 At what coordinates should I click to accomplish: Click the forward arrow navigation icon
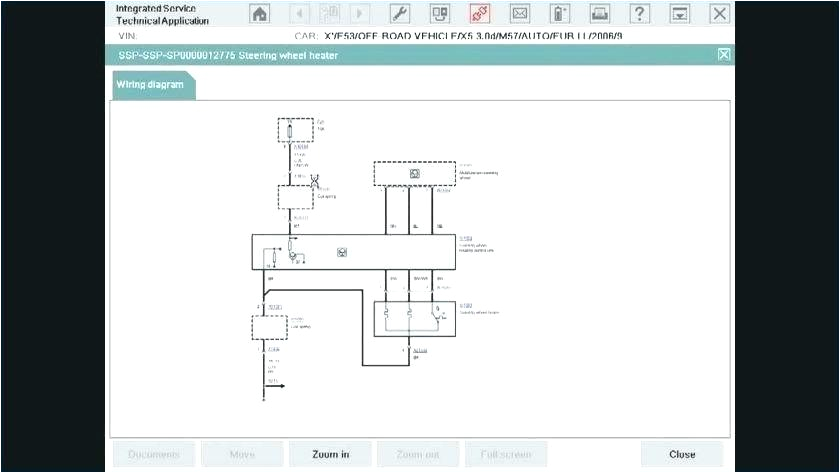click(358, 13)
